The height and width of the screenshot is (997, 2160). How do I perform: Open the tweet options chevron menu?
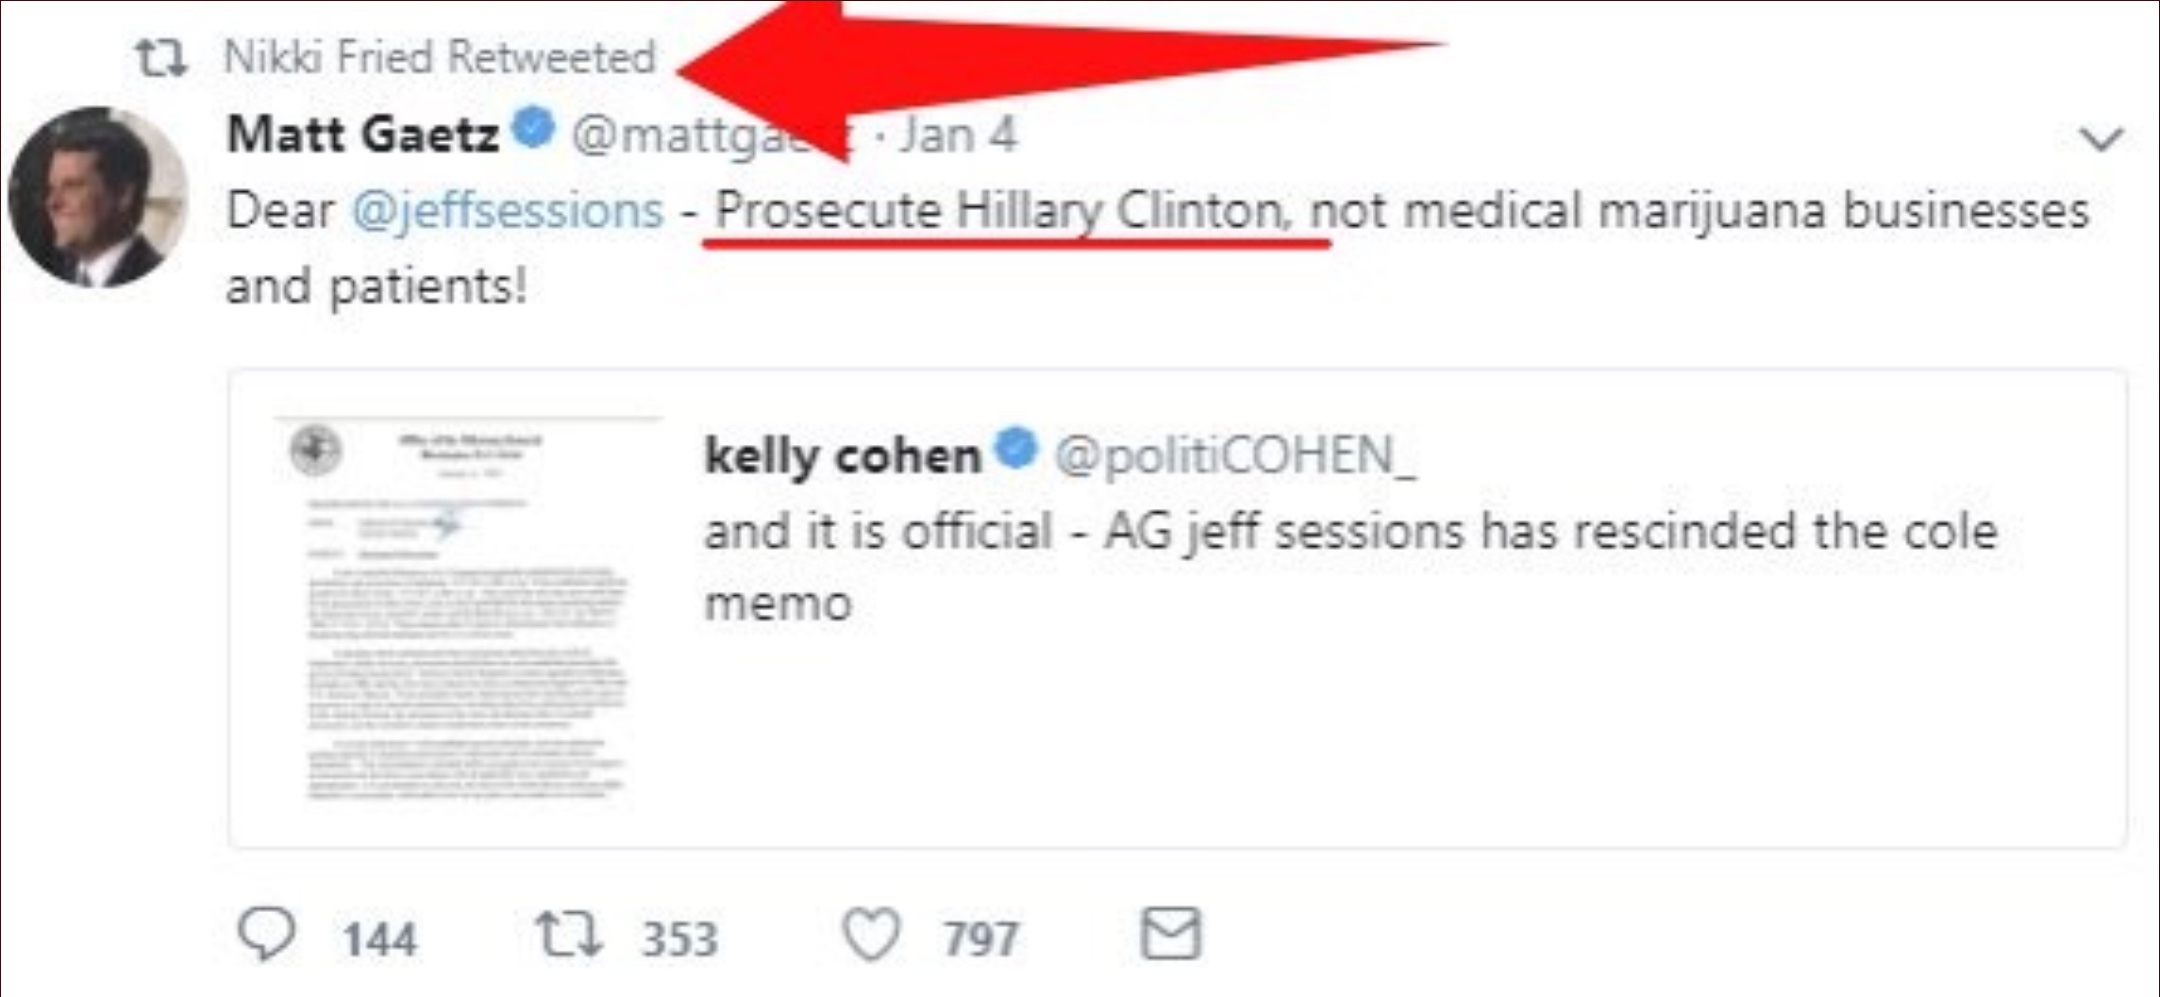pyautogui.click(x=2100, y=138)
